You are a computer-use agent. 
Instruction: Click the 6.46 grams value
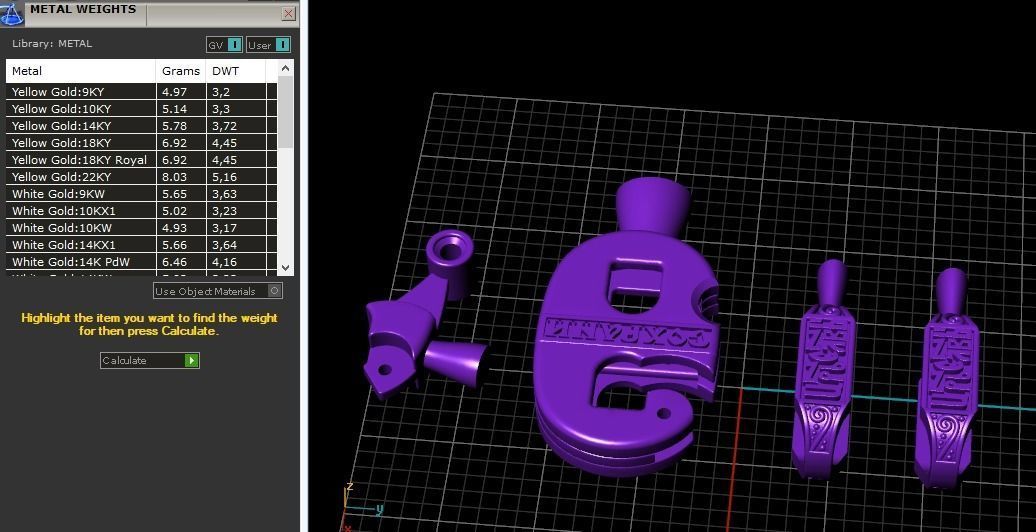[x=174, y=262]
